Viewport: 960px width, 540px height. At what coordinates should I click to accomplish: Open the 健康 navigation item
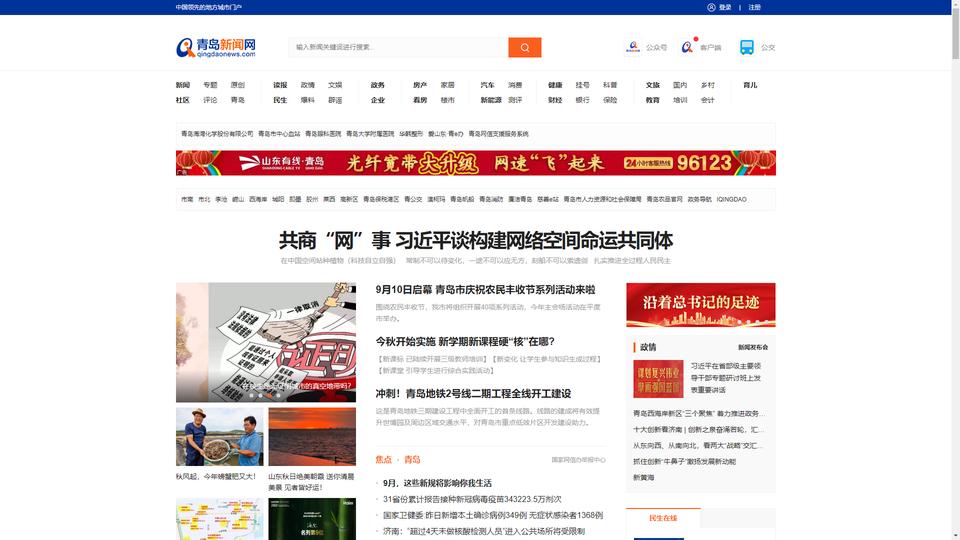[555, 85]
